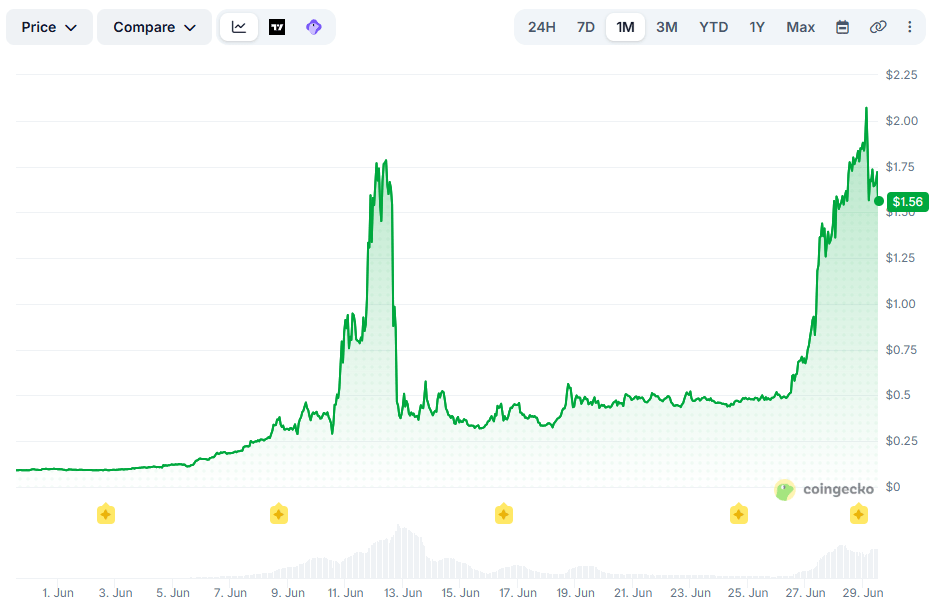932x606 pixels.
Task: Switch to the line chart view icon
Action: 238,27
